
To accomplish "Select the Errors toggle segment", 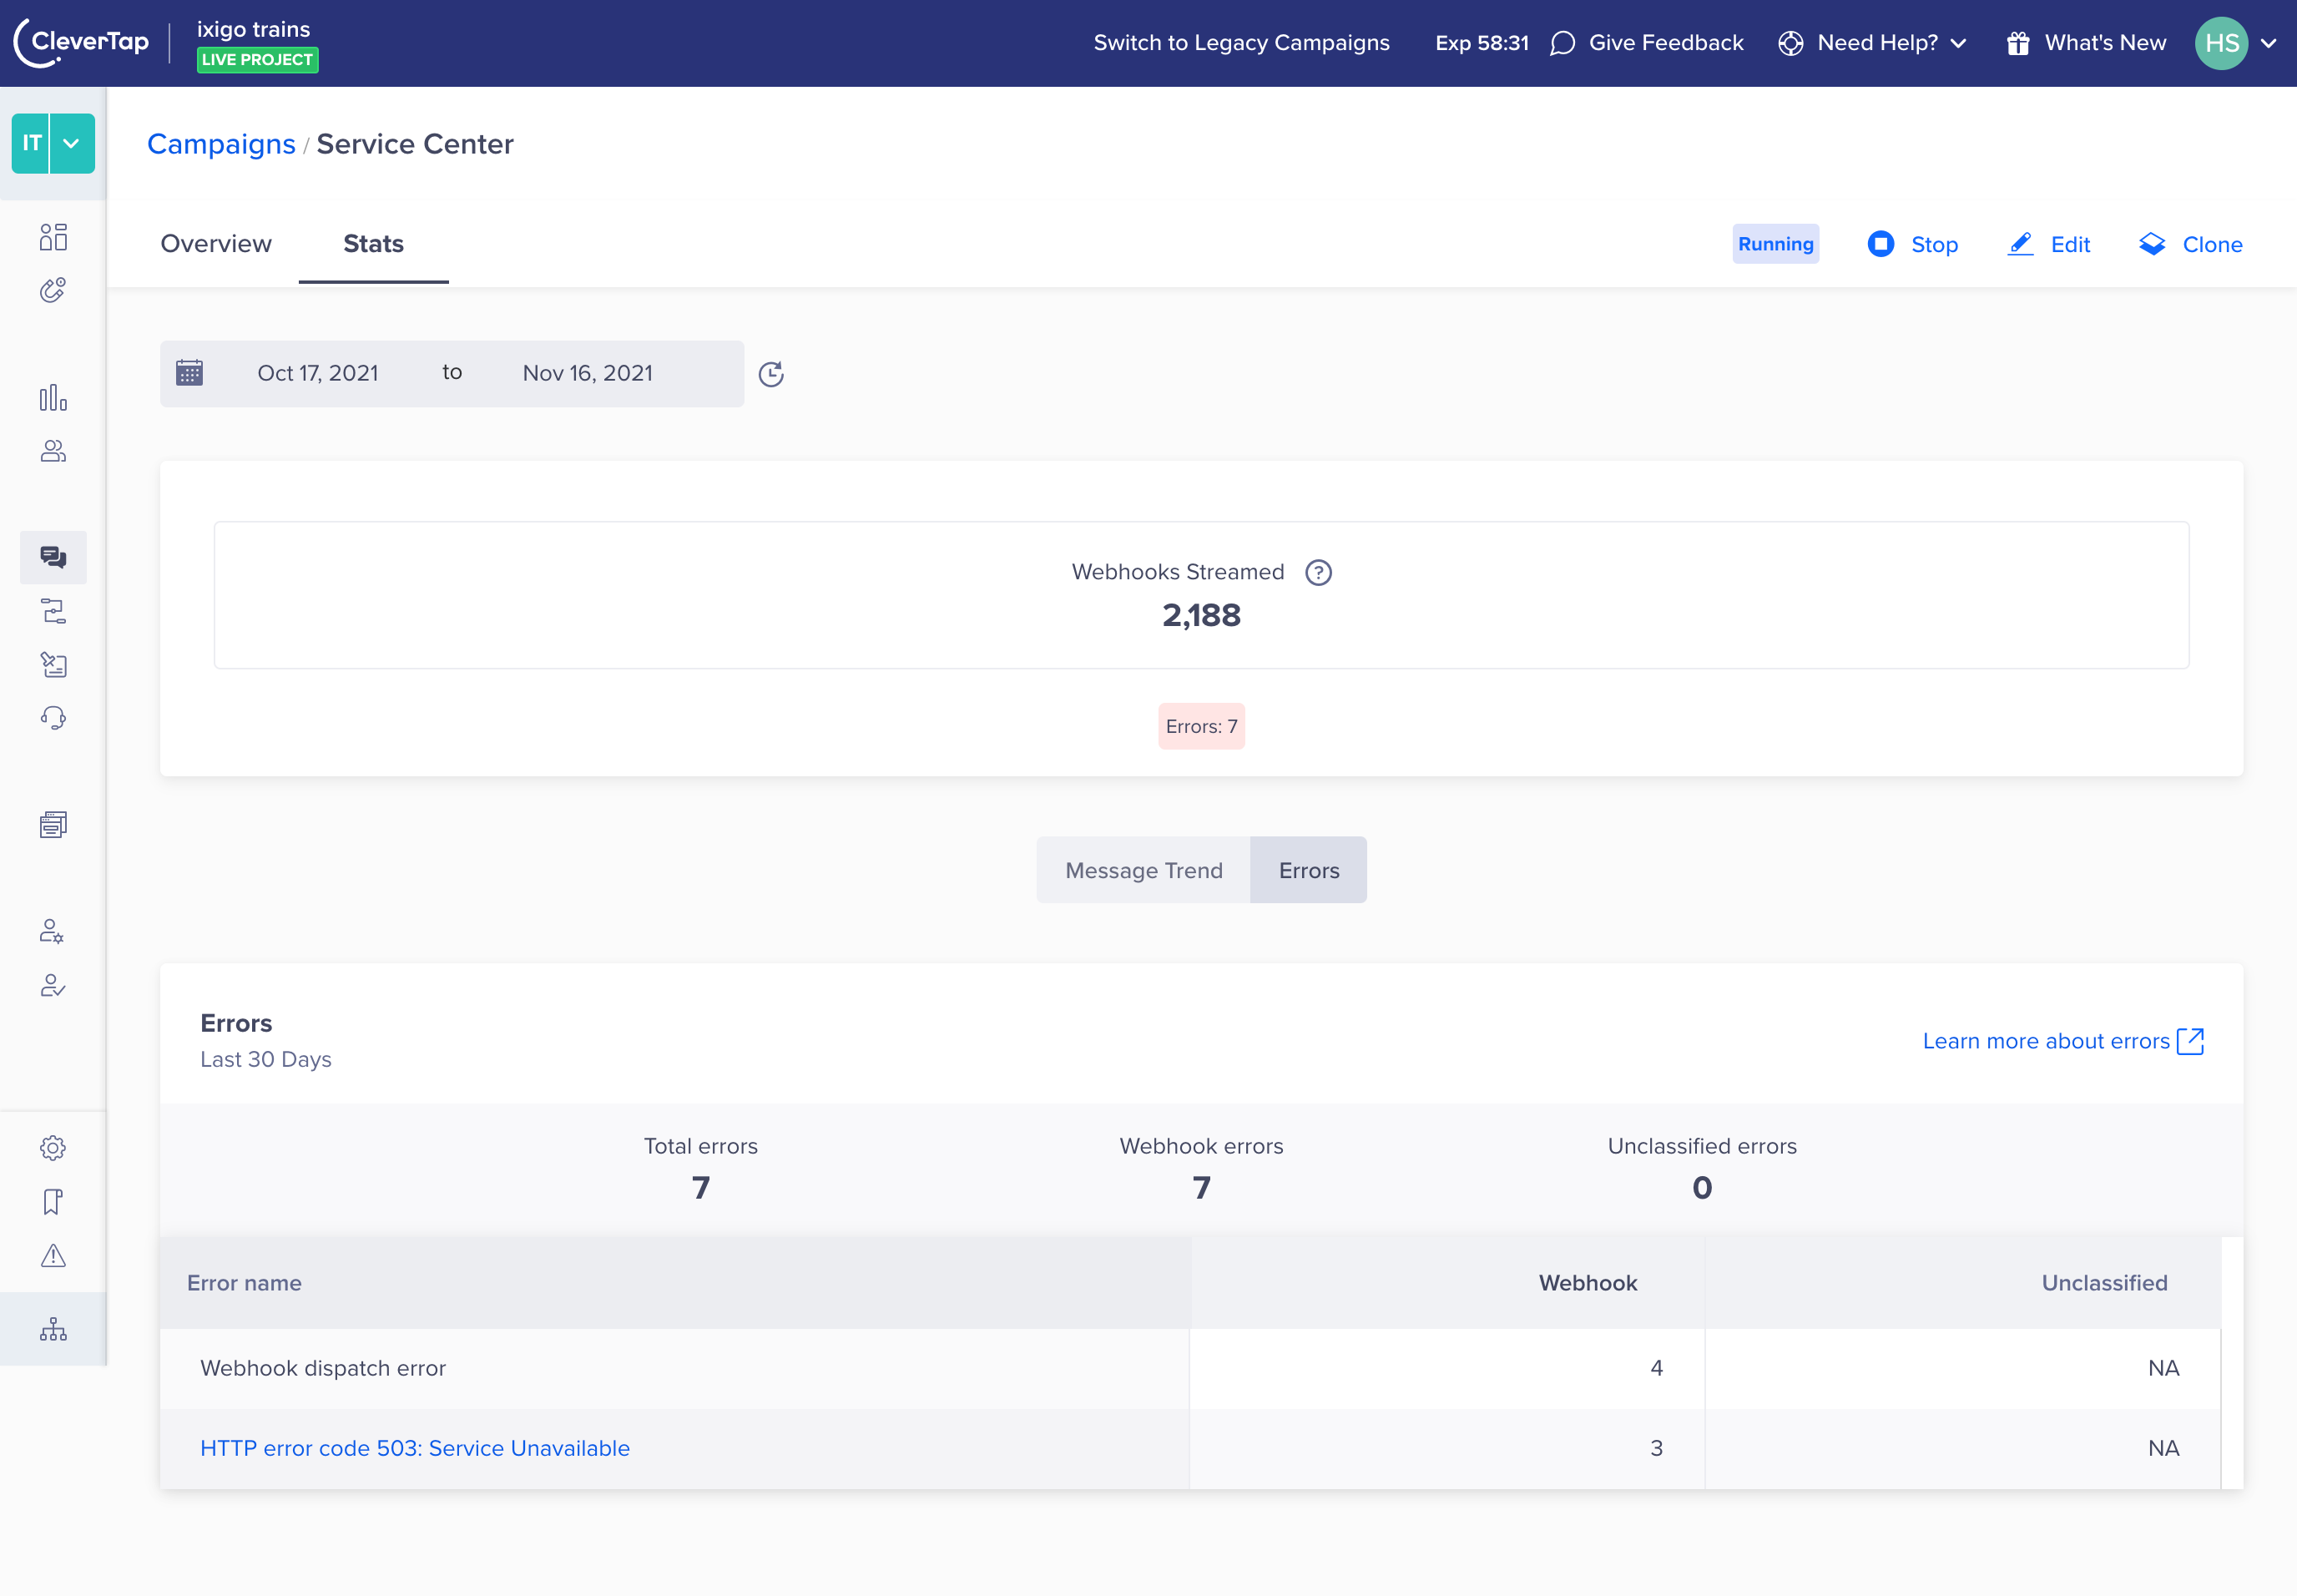I will (1308, 870).
